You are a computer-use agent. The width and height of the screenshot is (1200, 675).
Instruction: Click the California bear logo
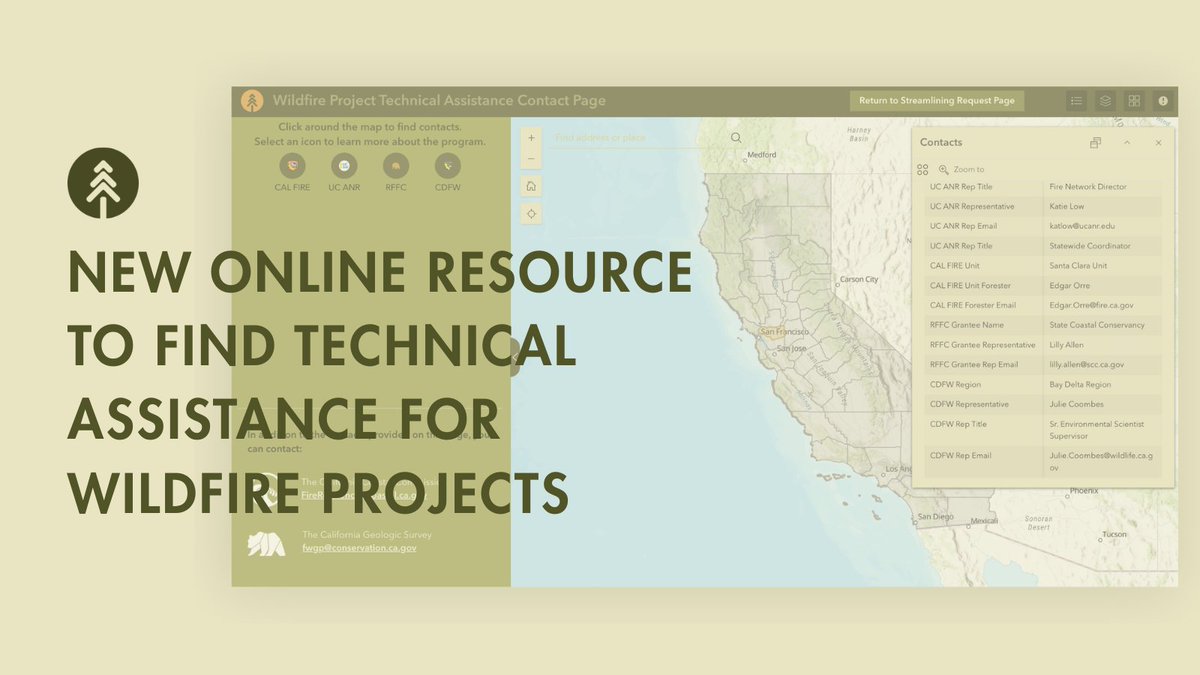pos(266,544)
